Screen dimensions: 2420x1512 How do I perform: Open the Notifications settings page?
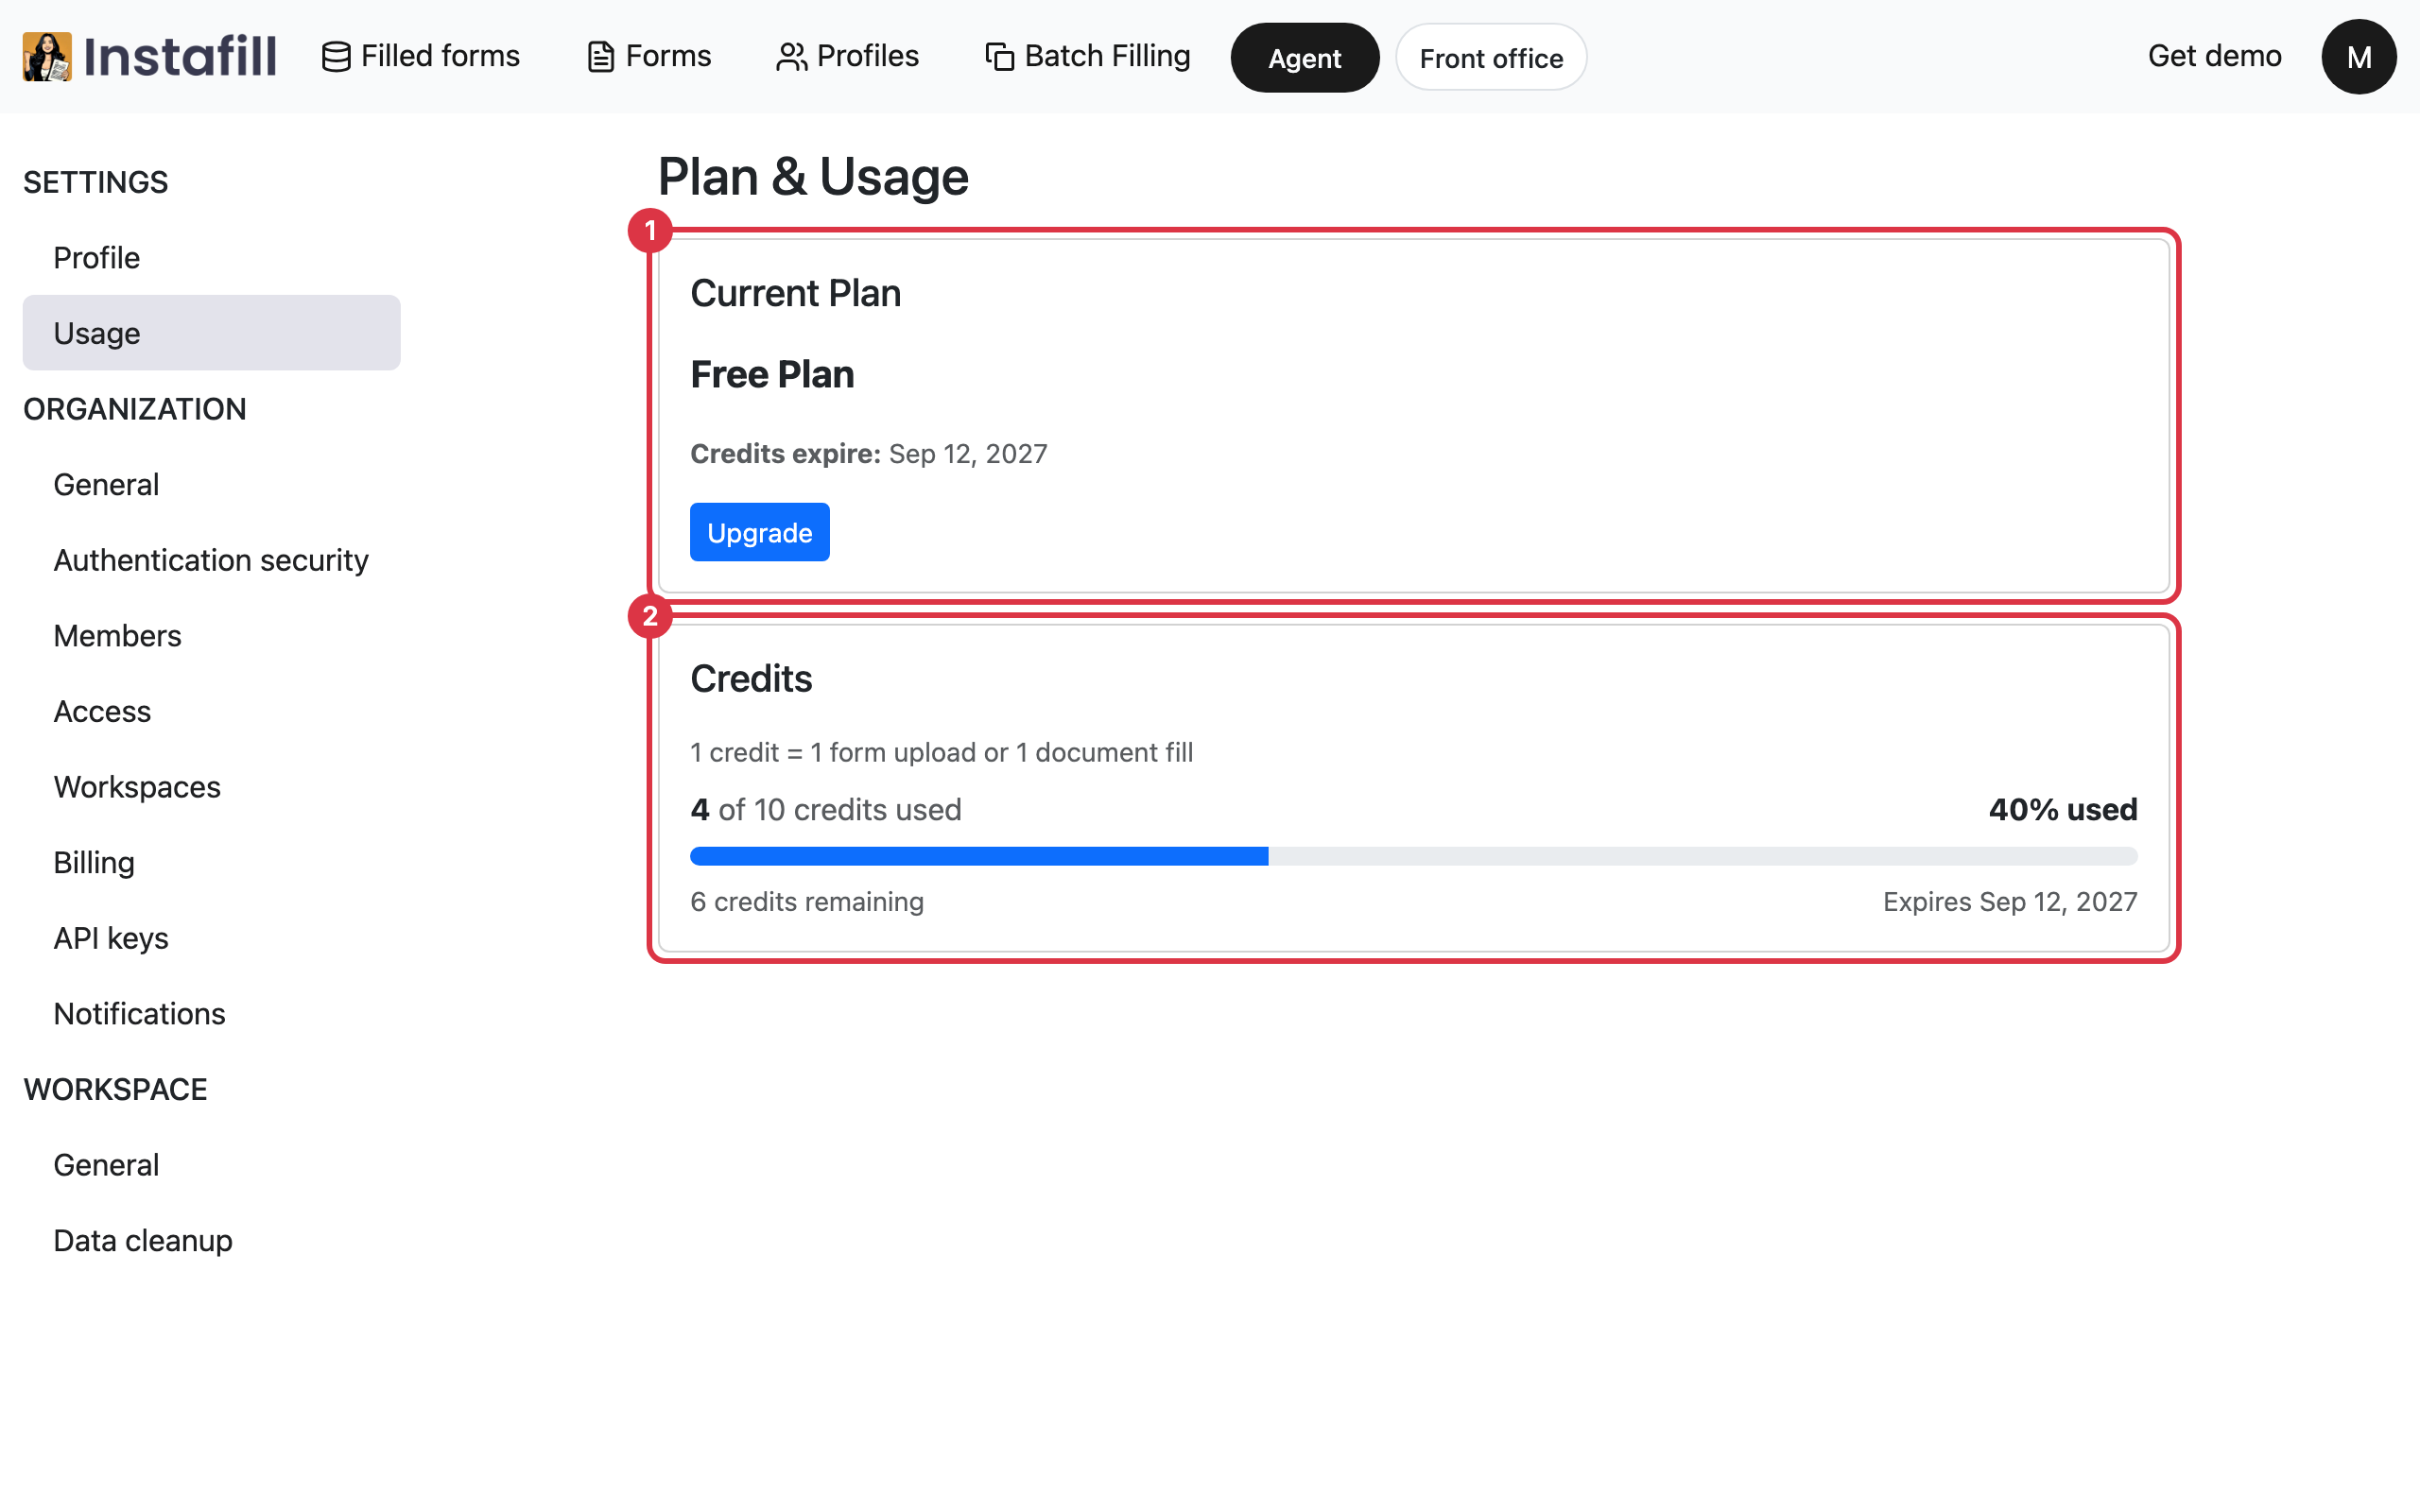pyautogui.click(x=211, y=1013)
